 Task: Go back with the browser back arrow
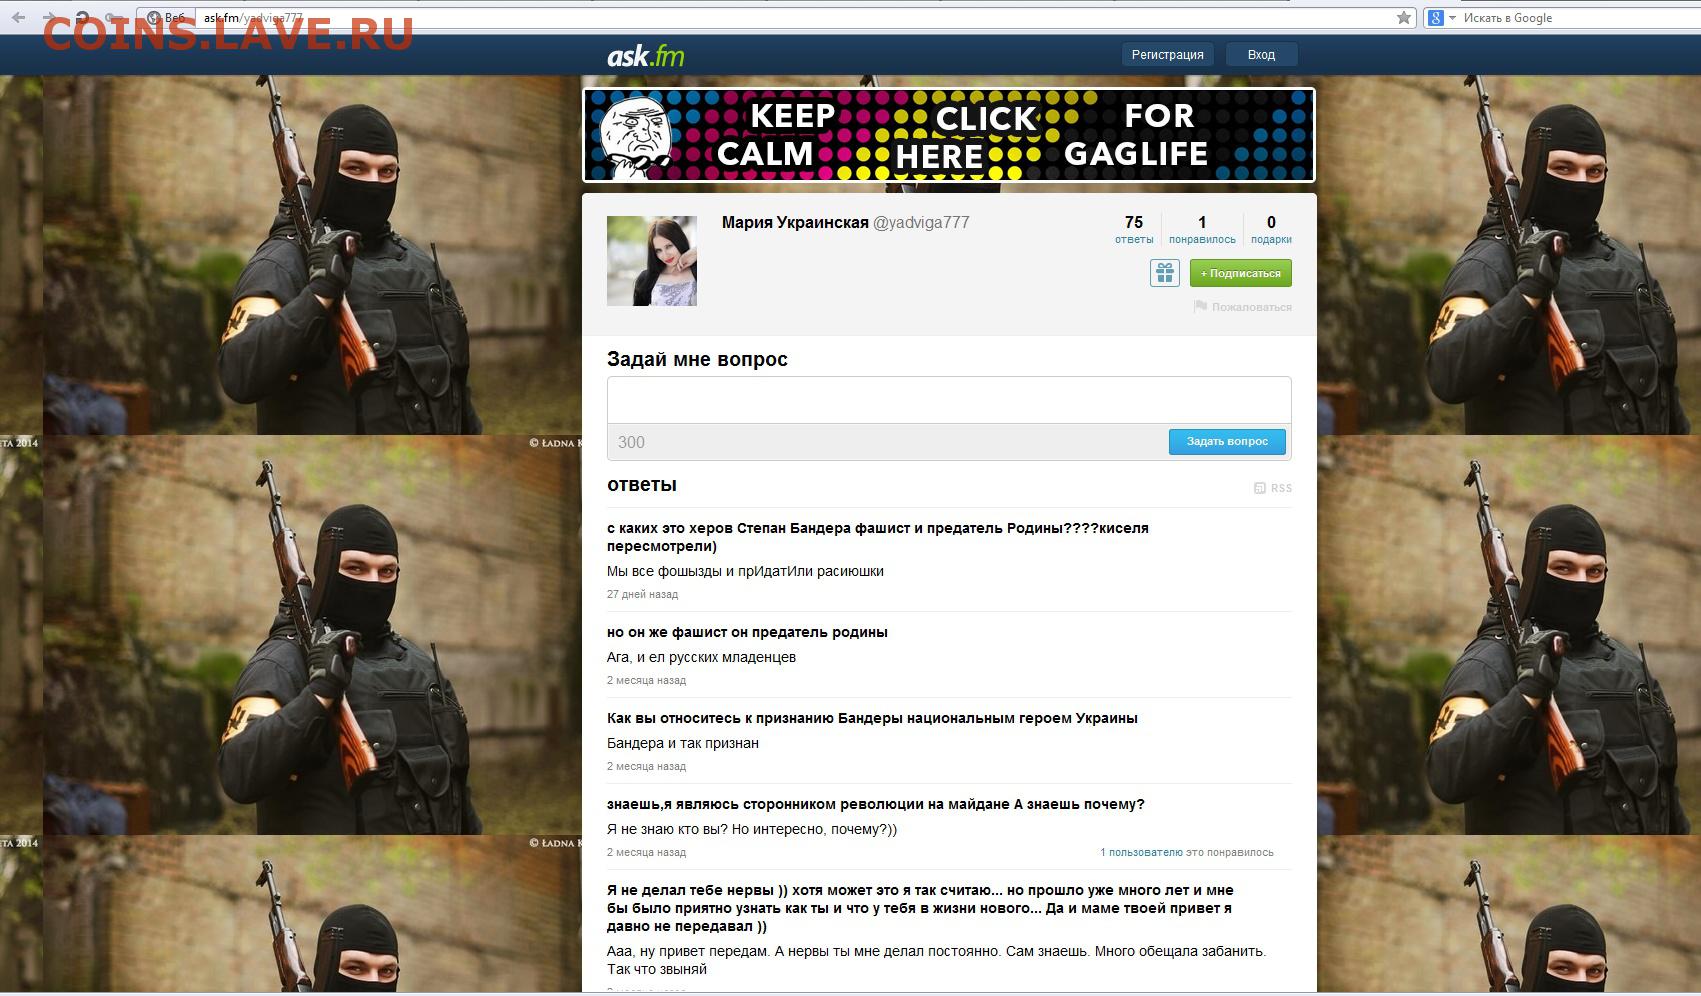coord(18,17)
